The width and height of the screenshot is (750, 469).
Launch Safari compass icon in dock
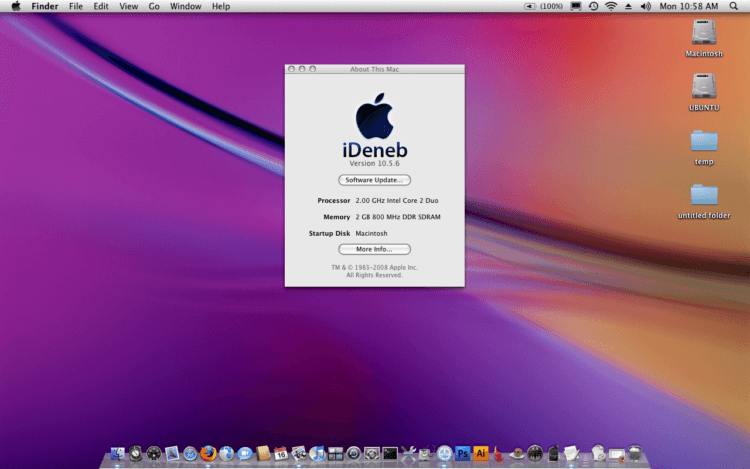click(x=190, y=453)
